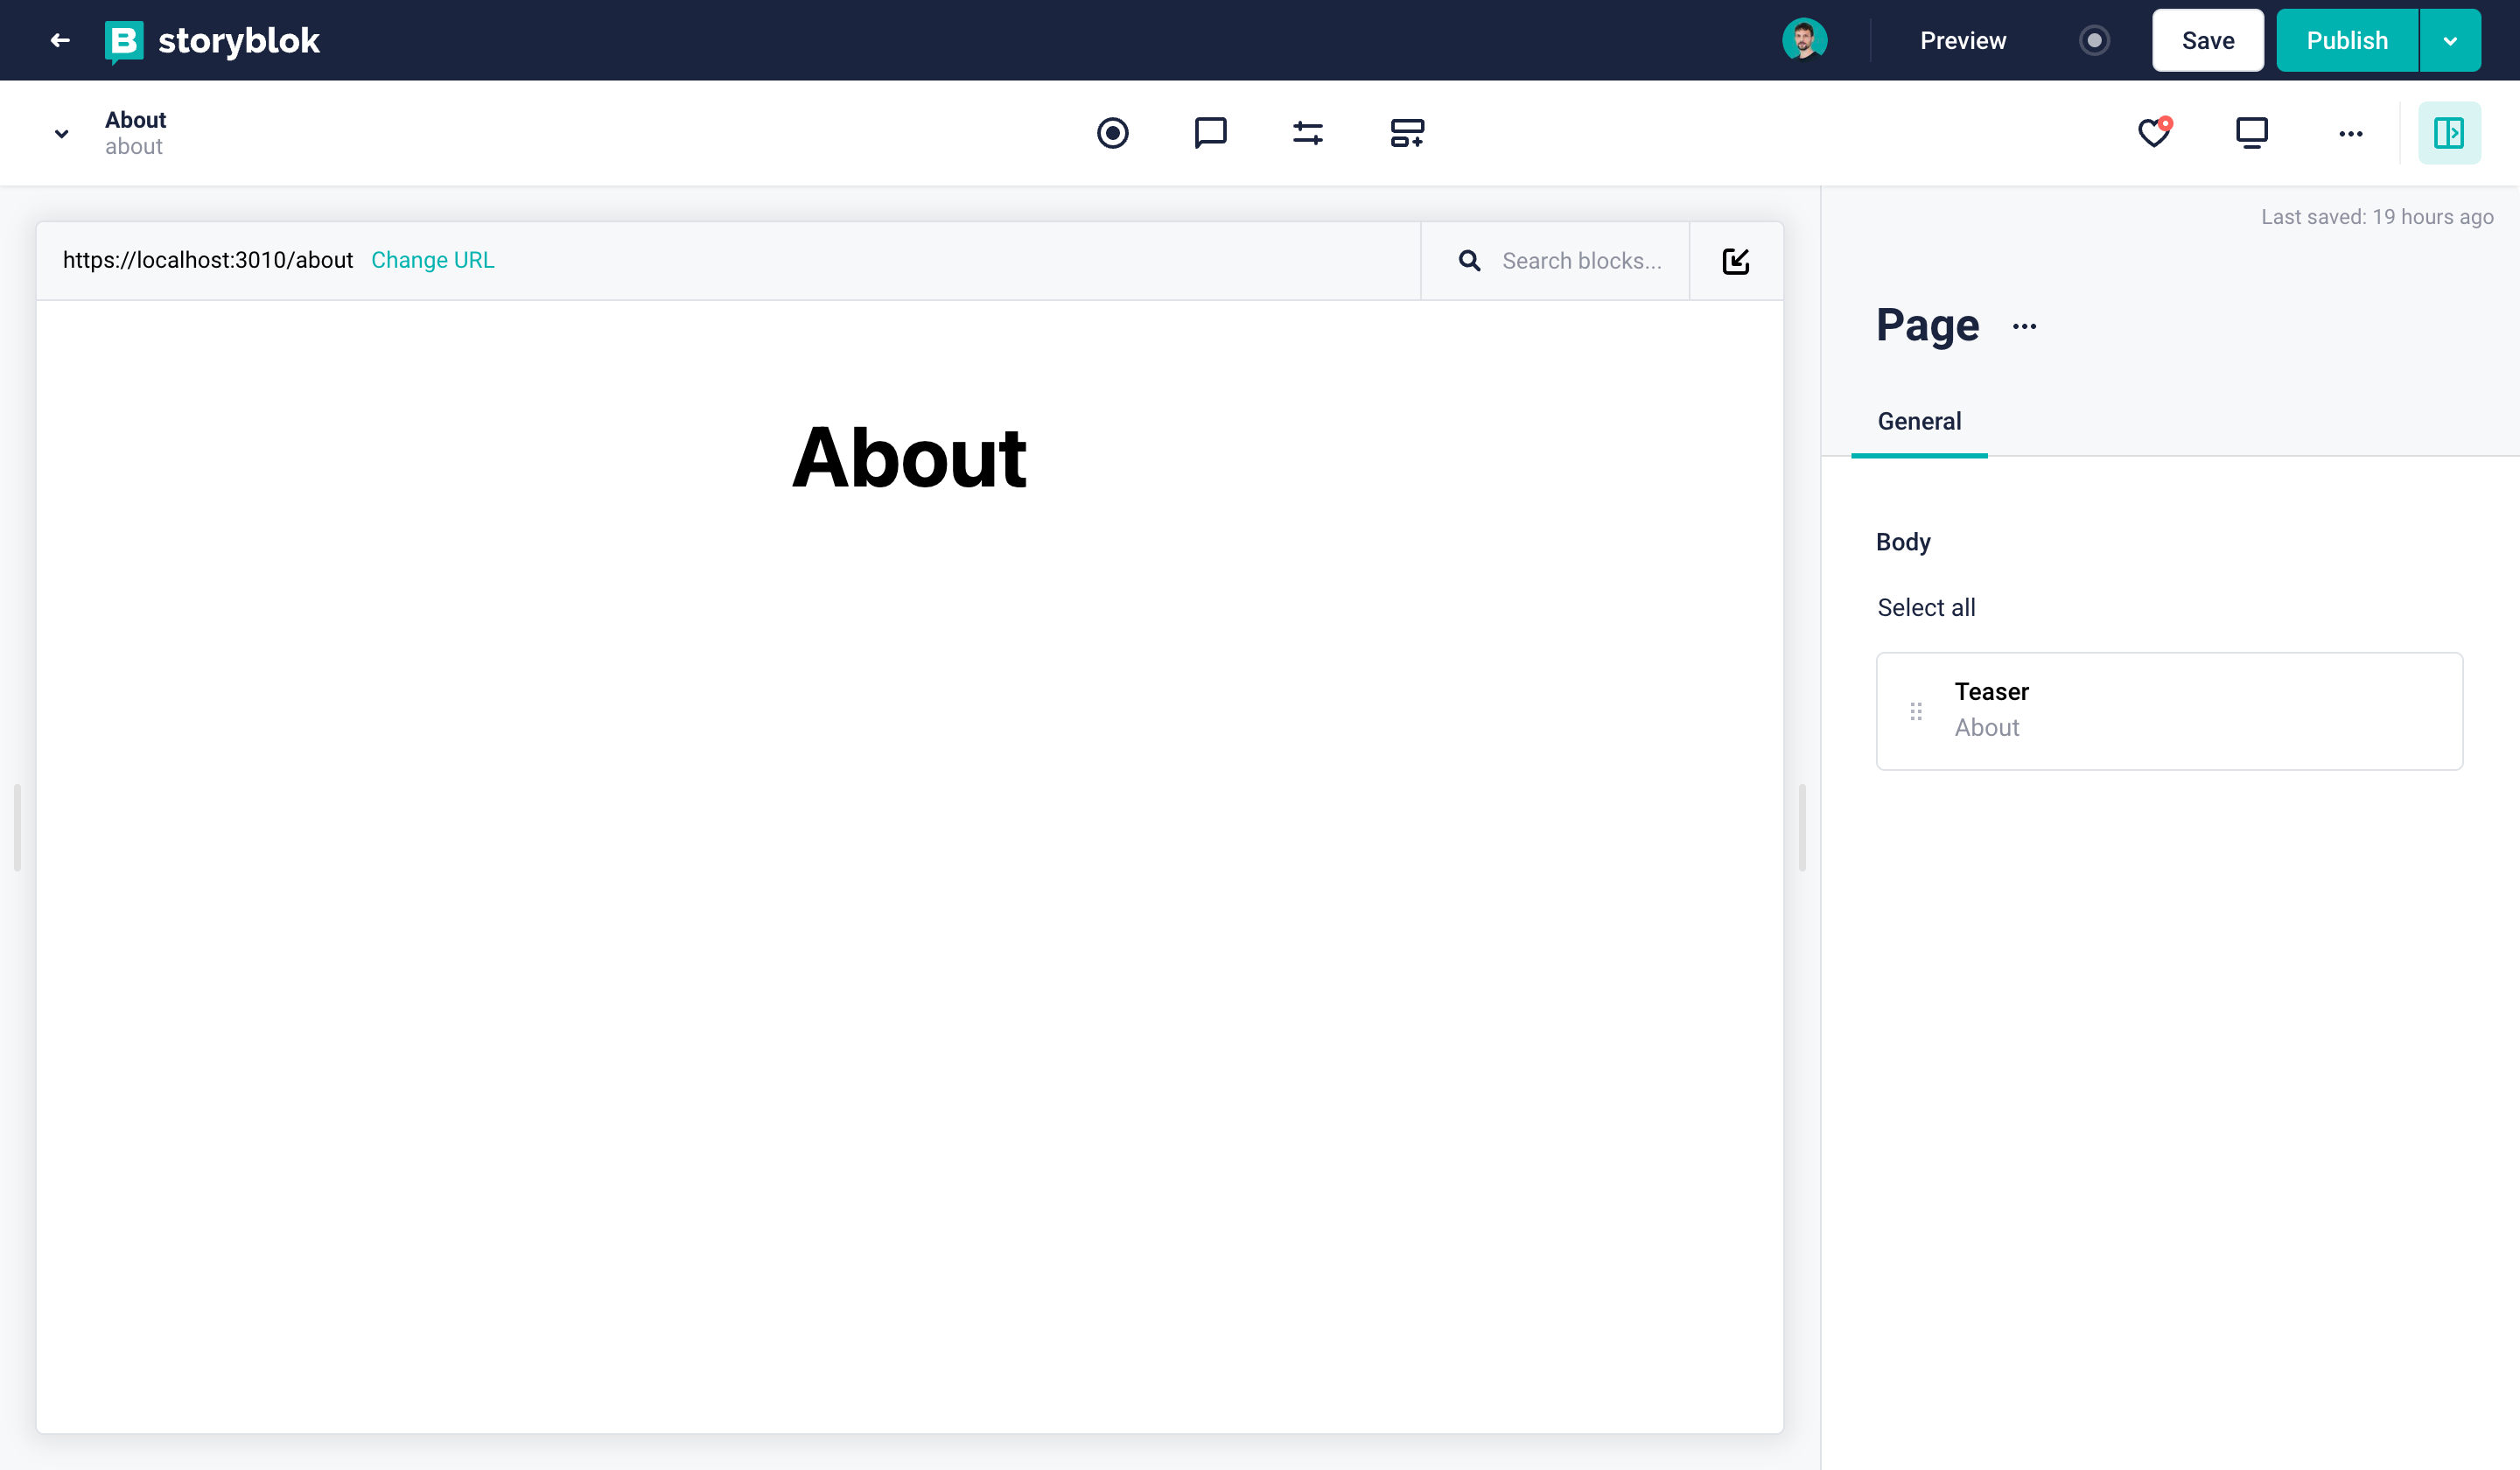
Task: Click the Preview button
Action: (1962, 40)
